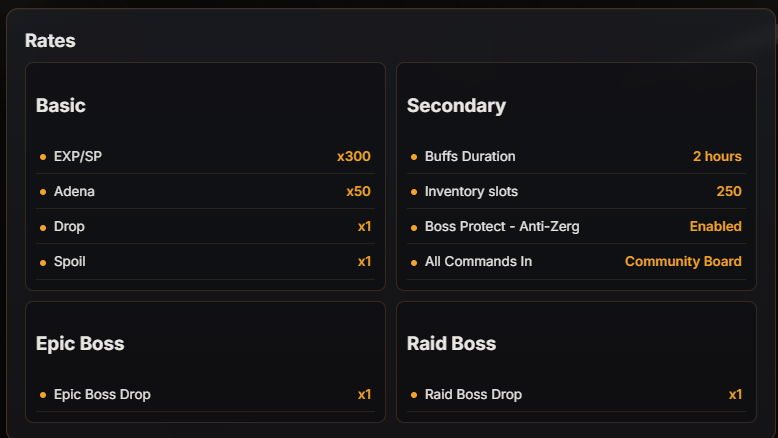Click the Secondary panel heading

pos(456,106)
